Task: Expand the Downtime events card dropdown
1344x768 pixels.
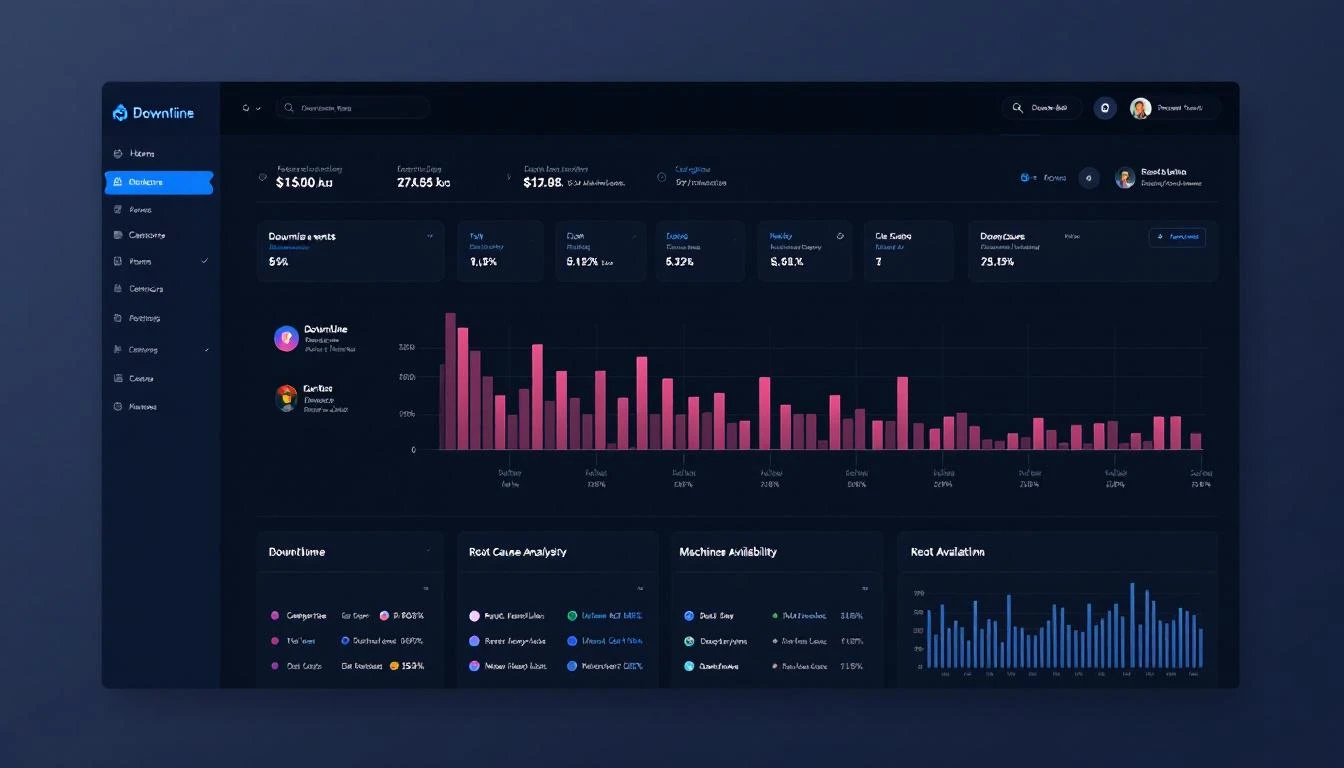Action: tap(429, 236)
